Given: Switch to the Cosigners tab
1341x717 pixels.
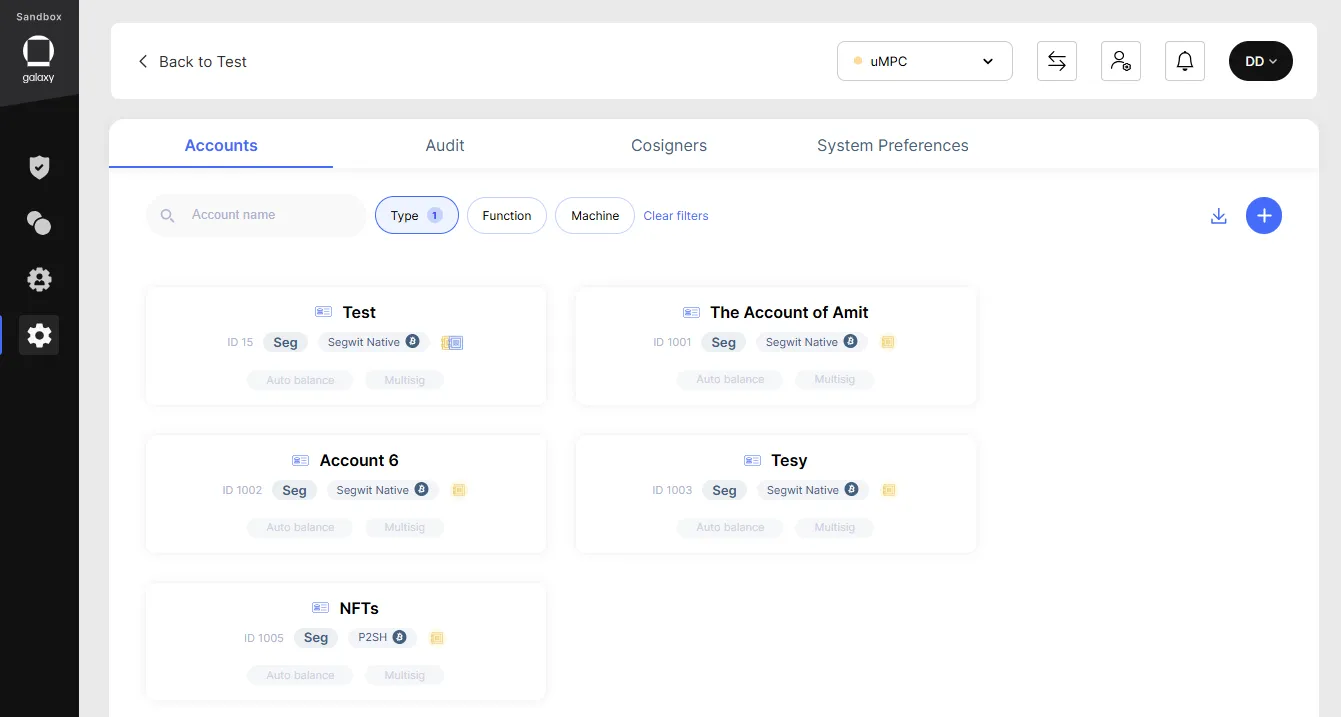Looking at the screenshot, I should pyautogui.click(x=669, y=145).
